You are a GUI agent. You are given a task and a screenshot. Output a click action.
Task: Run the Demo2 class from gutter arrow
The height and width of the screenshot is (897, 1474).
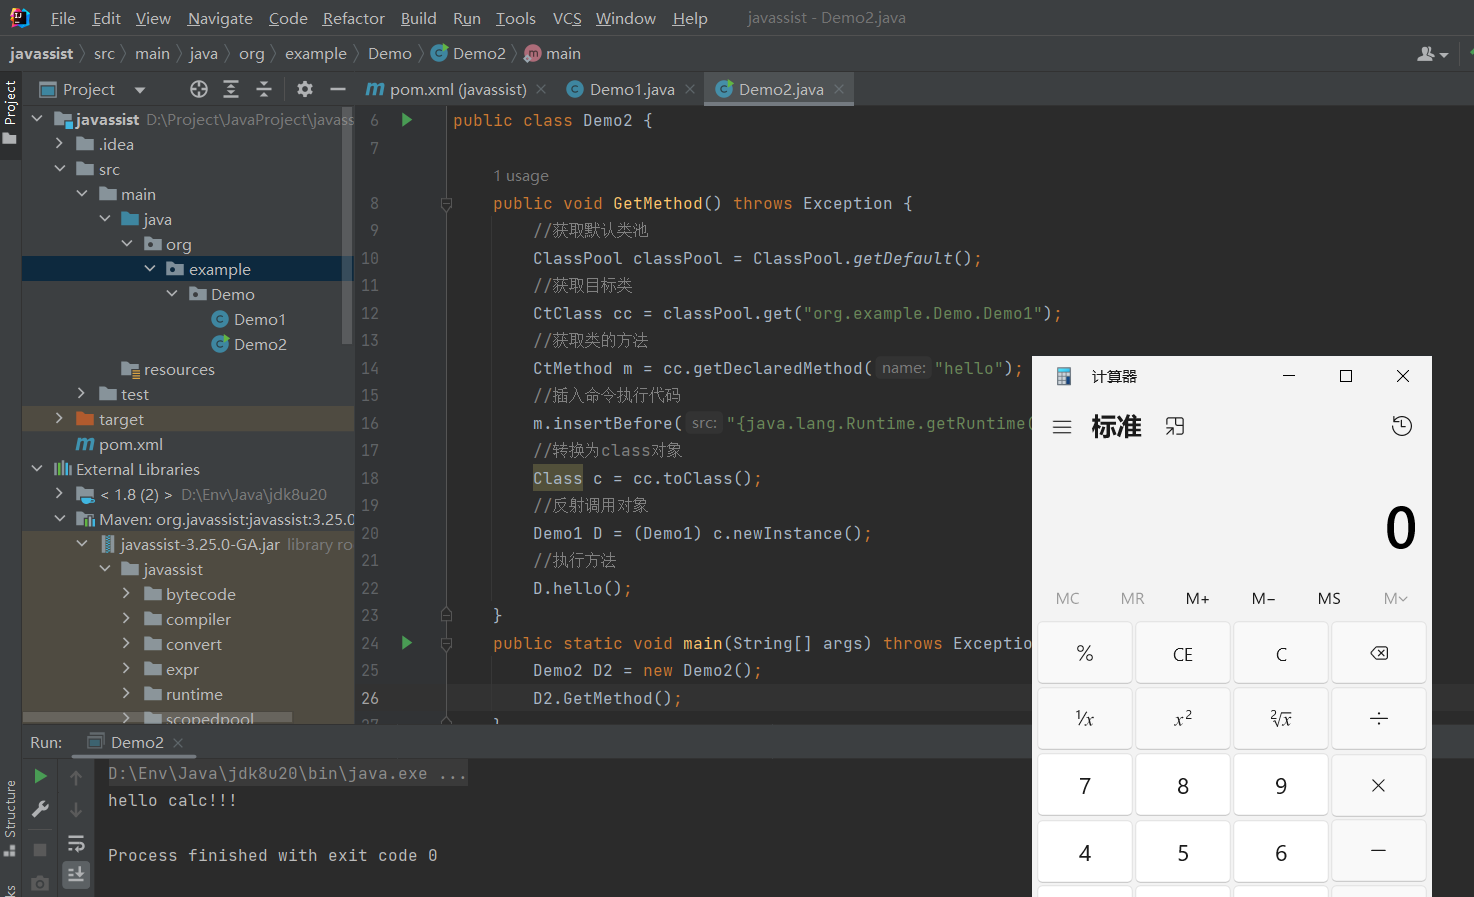coord(407,120)
